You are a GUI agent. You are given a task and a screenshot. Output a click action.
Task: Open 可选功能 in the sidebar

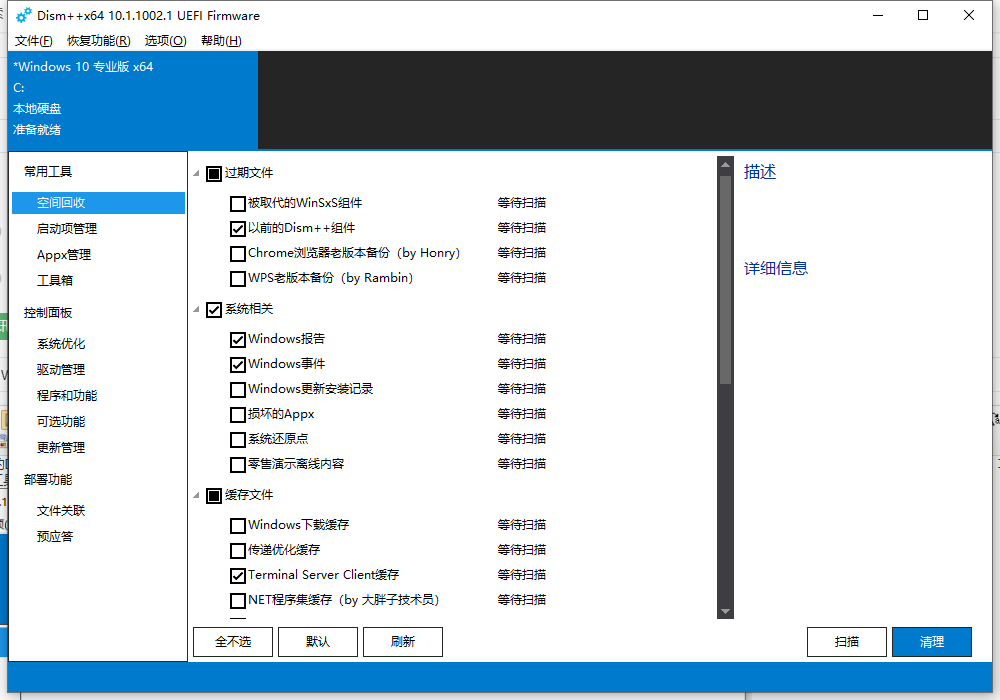(x=61, y=421)
